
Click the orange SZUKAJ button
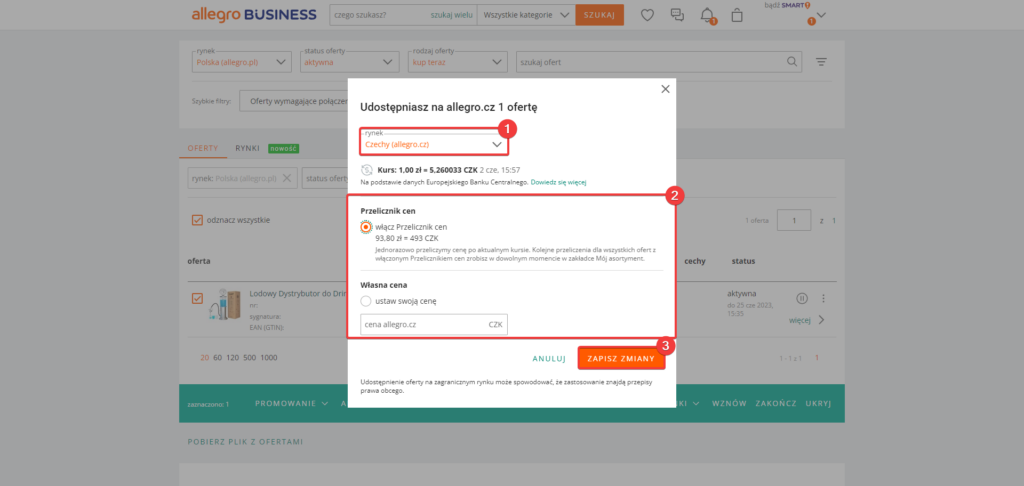(600, 15)
